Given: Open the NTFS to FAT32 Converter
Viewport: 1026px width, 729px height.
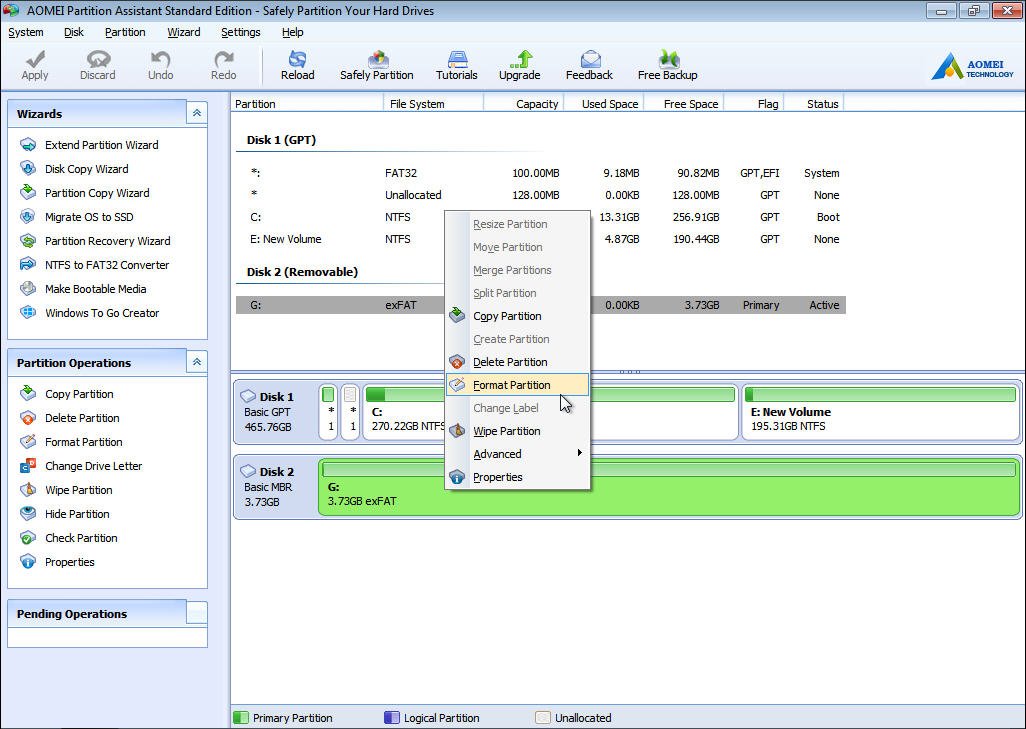Looking at the screenshot, I should coord(106,265).
